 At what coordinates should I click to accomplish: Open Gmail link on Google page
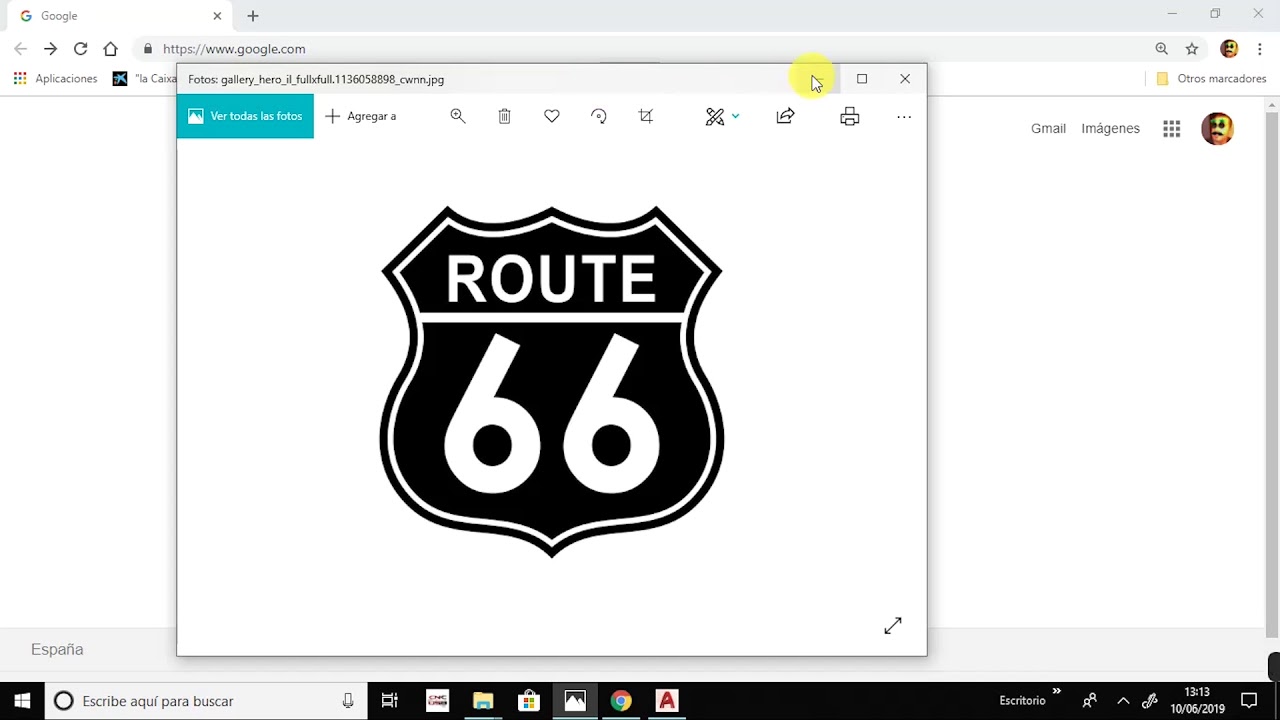(1048, 128)
